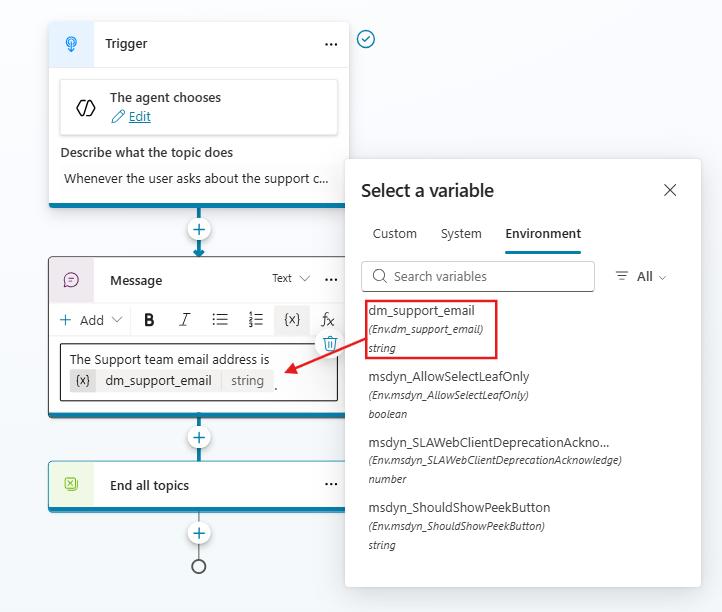Open the Add dropdown in Message toolbar
Viewport: 722px width, 612px height.
[91, 320]
